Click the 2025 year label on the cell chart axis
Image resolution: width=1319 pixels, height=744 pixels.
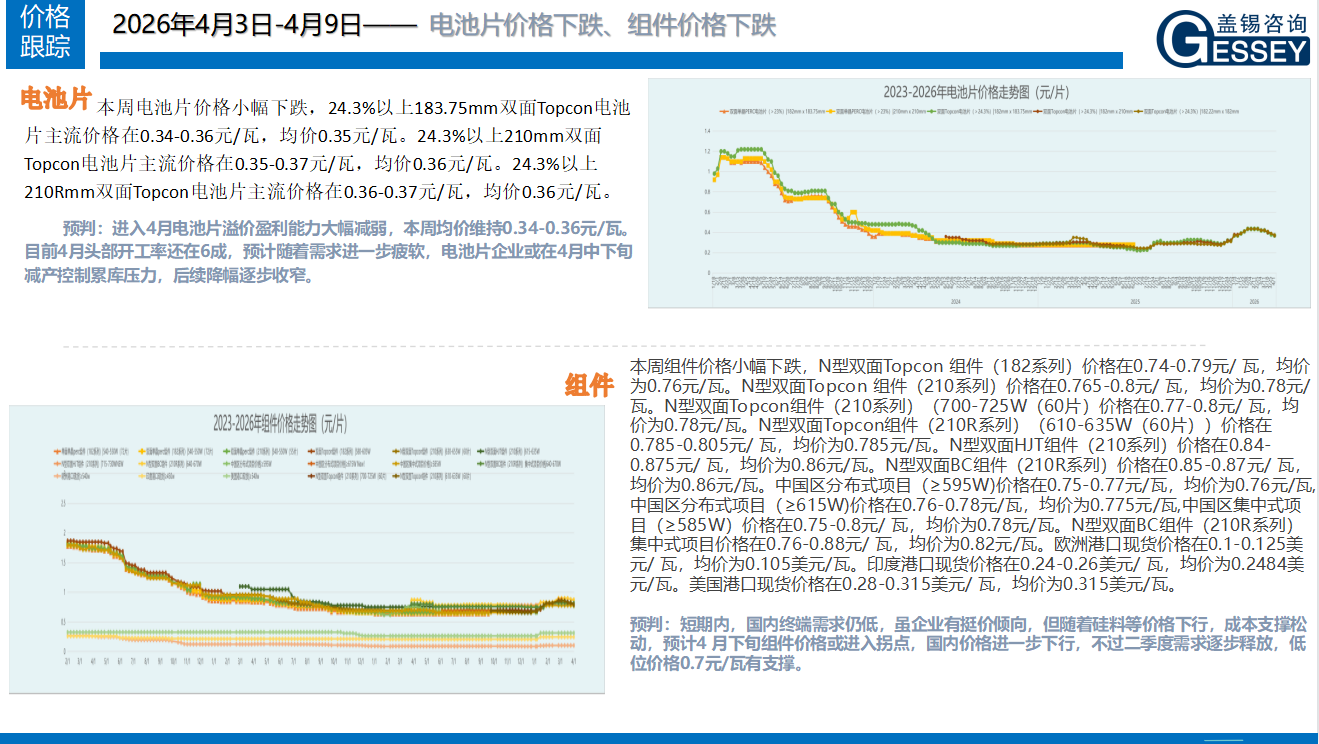click(x=1135, y=300)
